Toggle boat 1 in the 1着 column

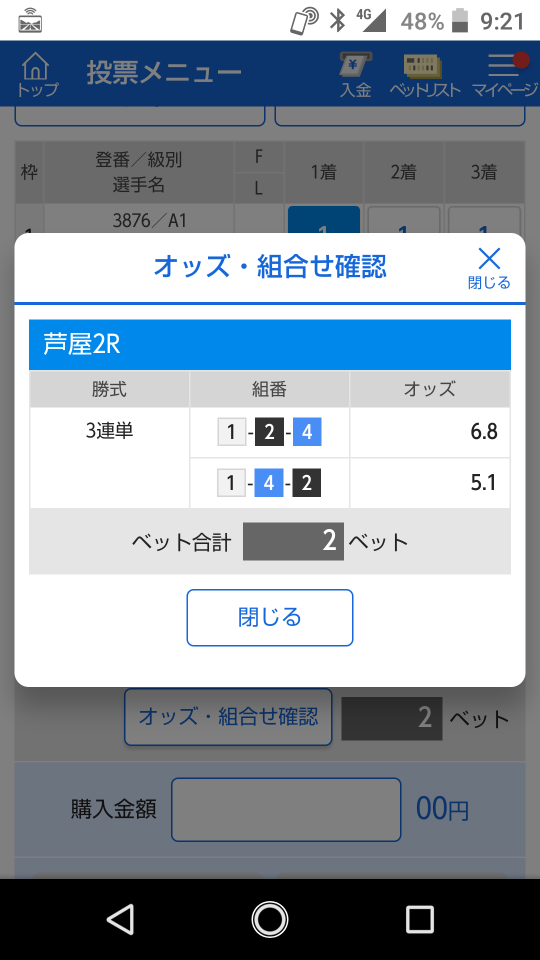324,220
